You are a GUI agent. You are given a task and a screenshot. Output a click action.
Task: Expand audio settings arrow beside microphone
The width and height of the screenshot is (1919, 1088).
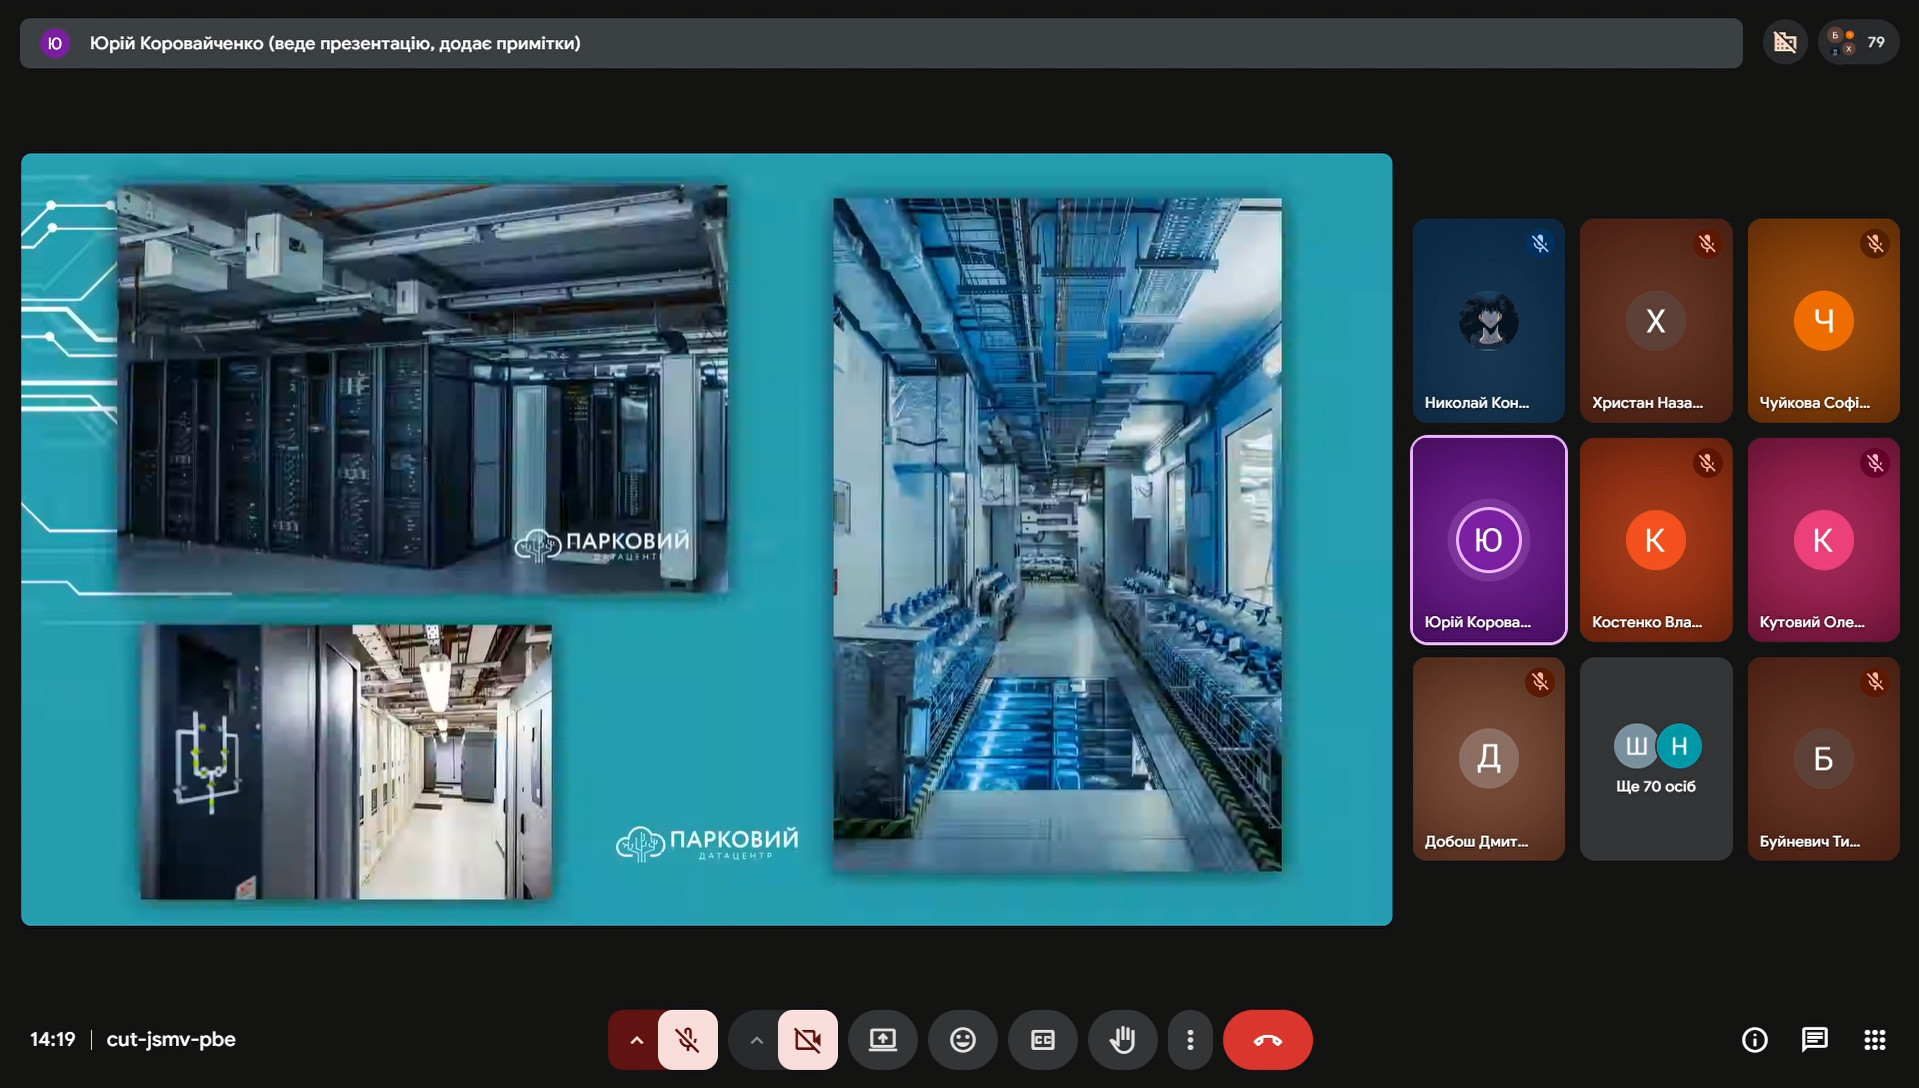click(x=636, y=1040)
